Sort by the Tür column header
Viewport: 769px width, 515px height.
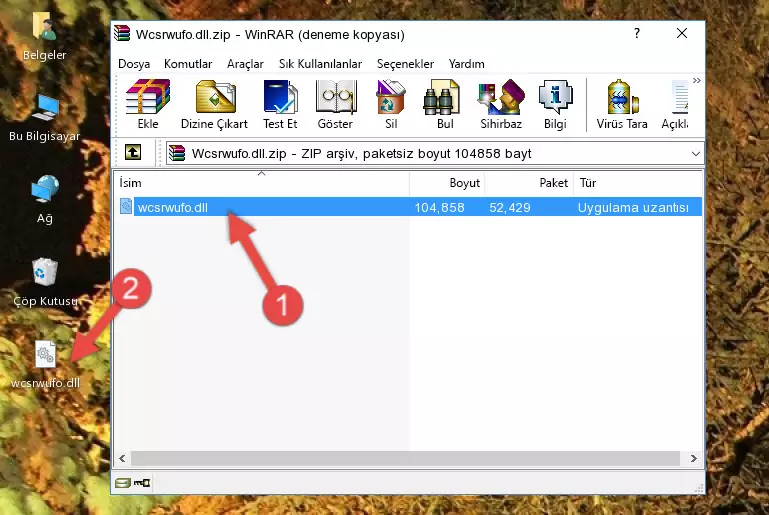click(x=638, y=183)
